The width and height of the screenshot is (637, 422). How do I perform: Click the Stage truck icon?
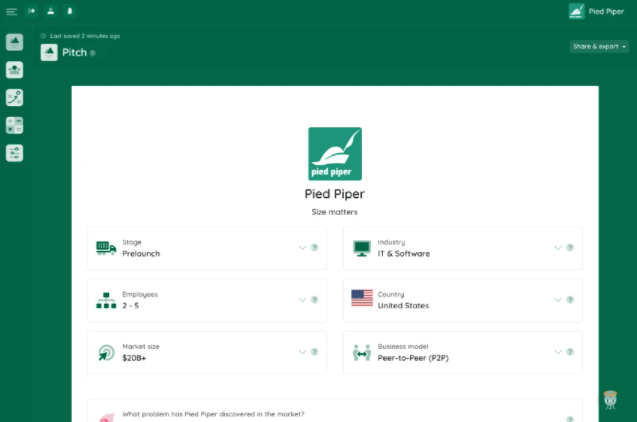(x=106, y=248)
